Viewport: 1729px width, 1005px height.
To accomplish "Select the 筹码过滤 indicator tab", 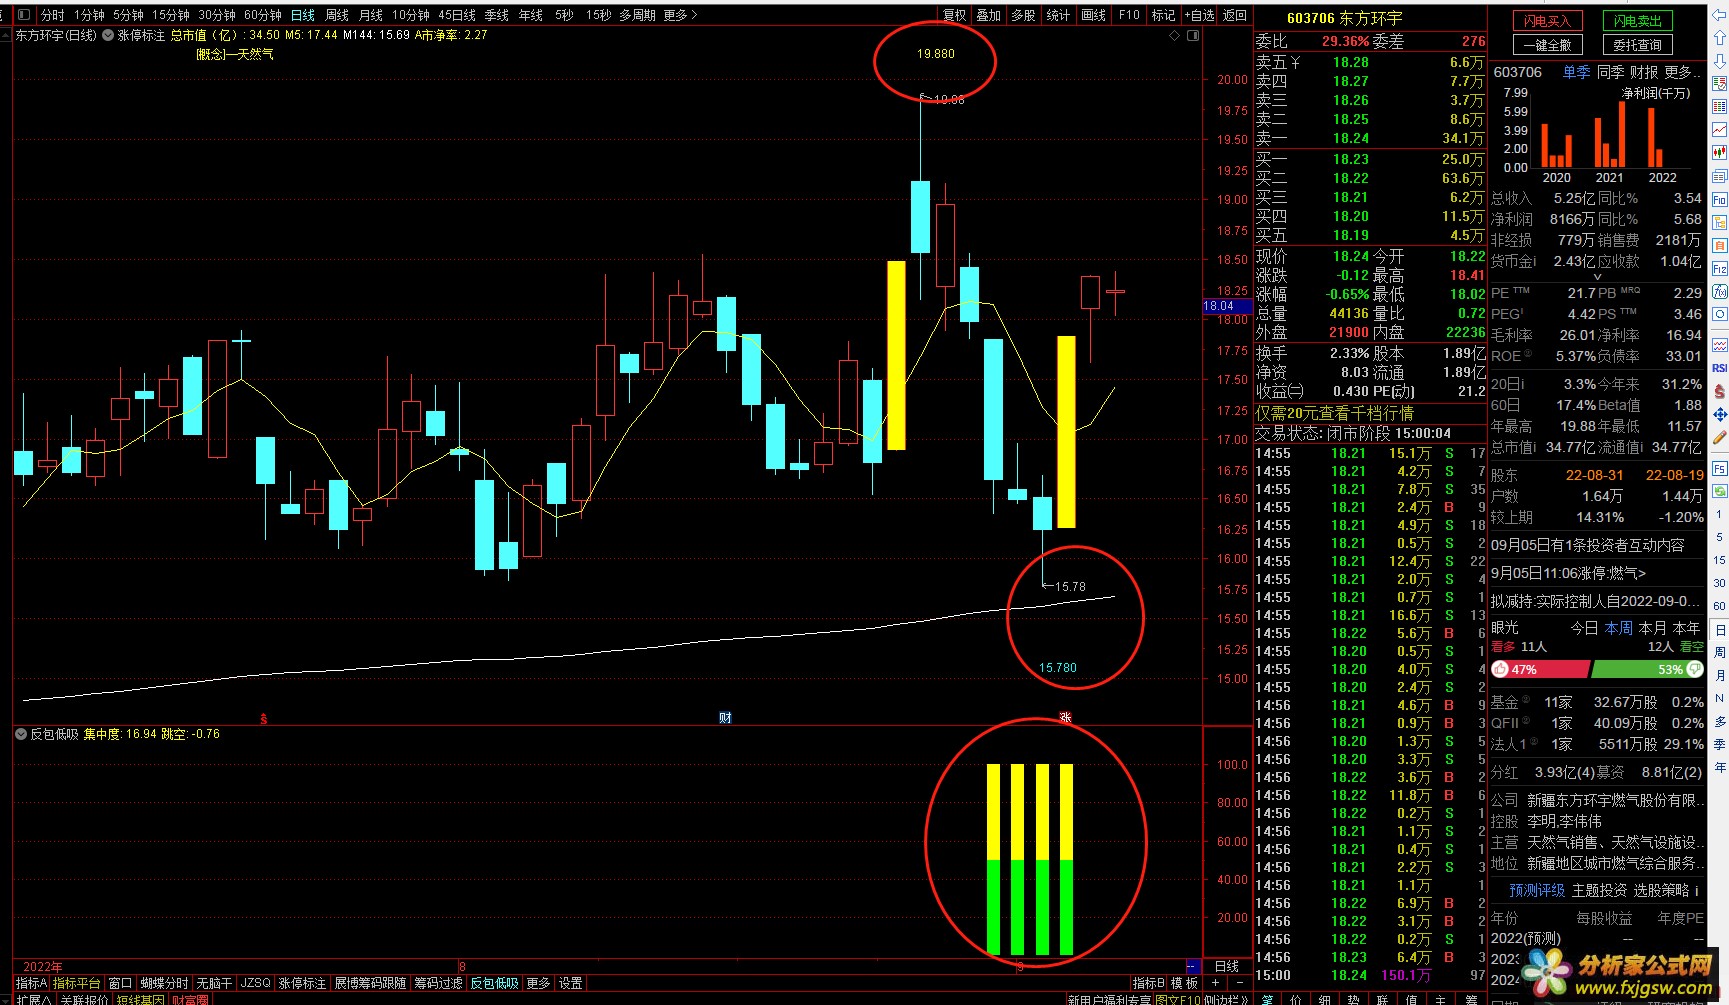I will (439, 983).
